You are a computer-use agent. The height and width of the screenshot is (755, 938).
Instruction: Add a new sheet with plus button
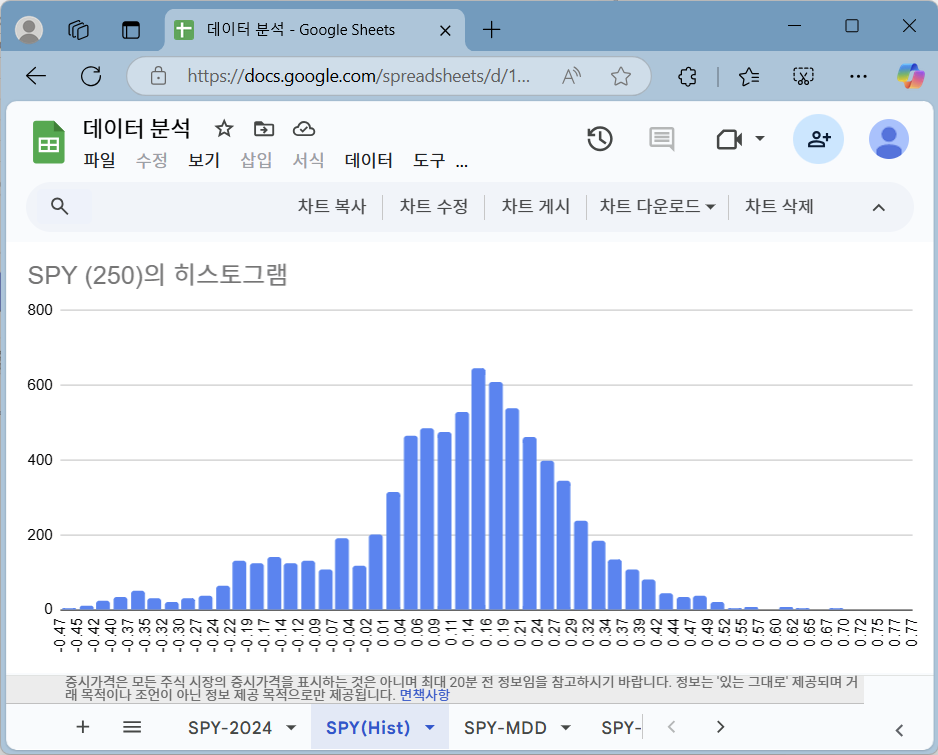(83, 727)
